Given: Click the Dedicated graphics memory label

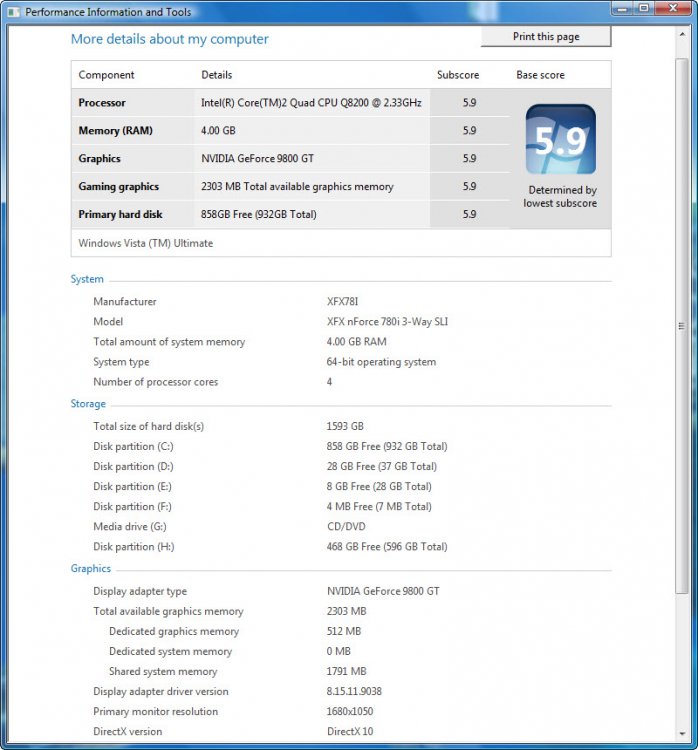Looking at the screenshot, I should pyautogui.click(x=174, y=631).
